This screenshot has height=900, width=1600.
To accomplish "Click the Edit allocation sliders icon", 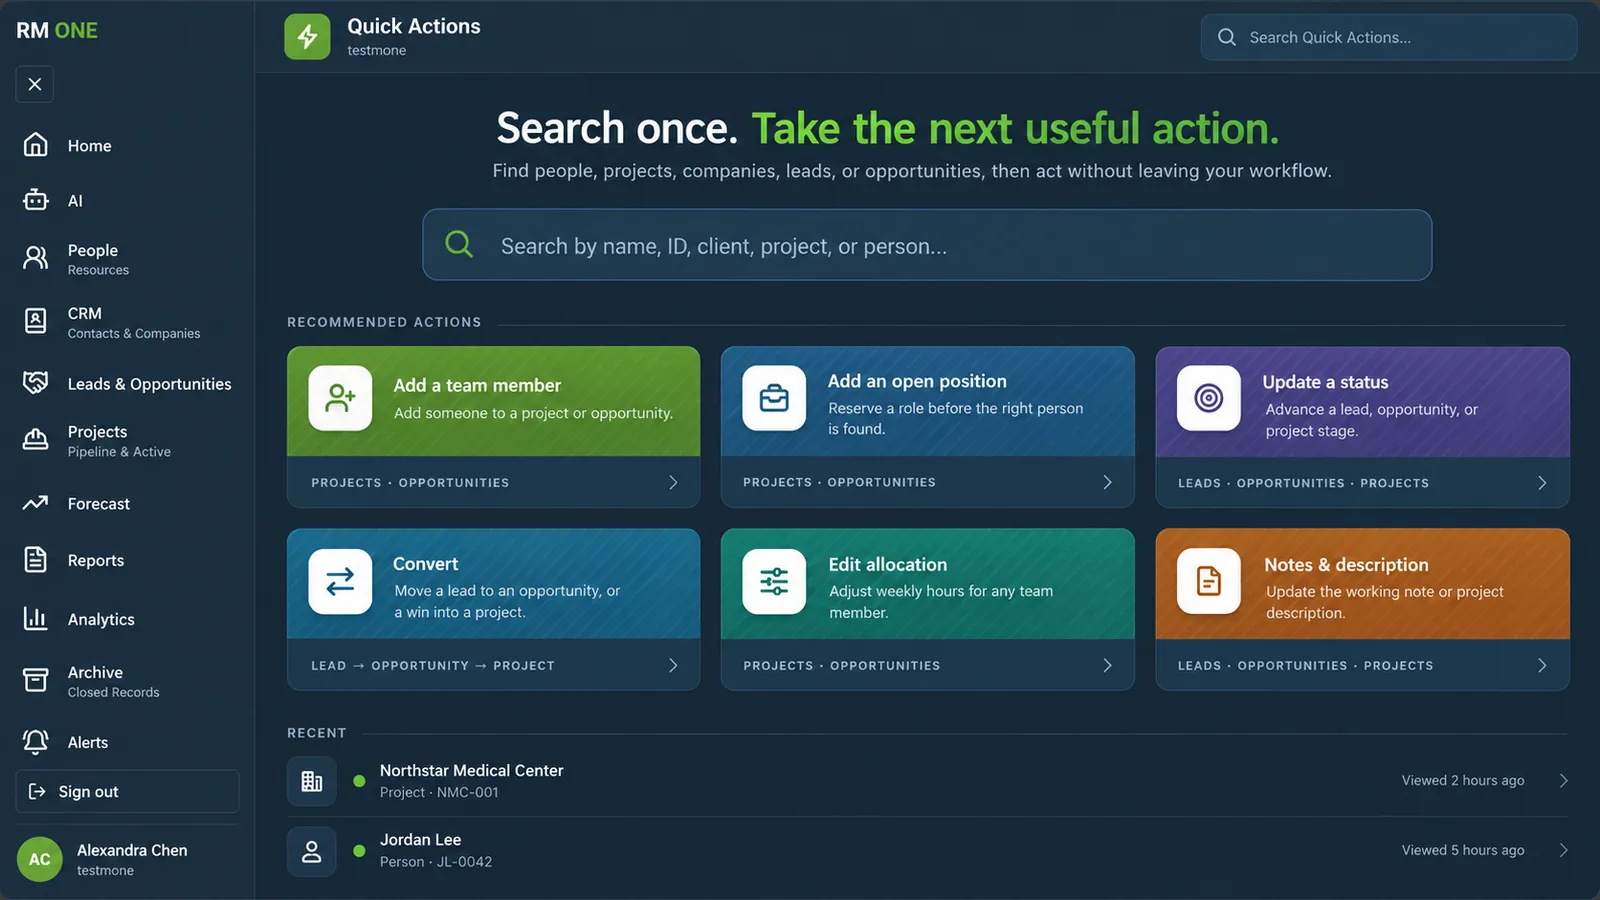I will point(774,581).
